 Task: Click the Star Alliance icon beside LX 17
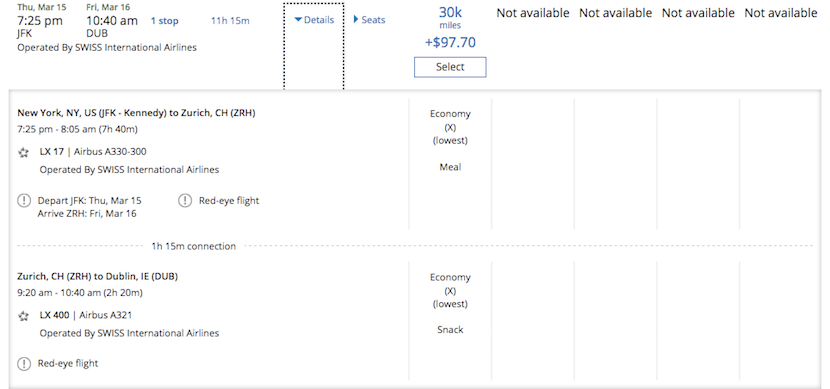[23, 152]
